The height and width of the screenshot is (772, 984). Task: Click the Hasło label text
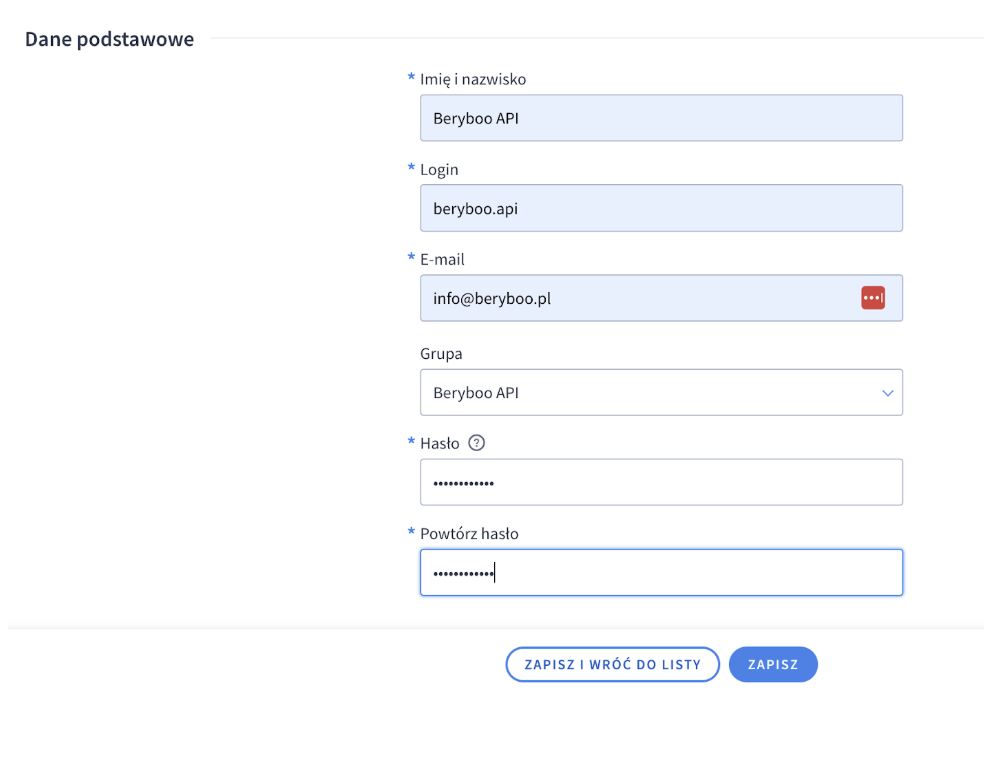440,444
